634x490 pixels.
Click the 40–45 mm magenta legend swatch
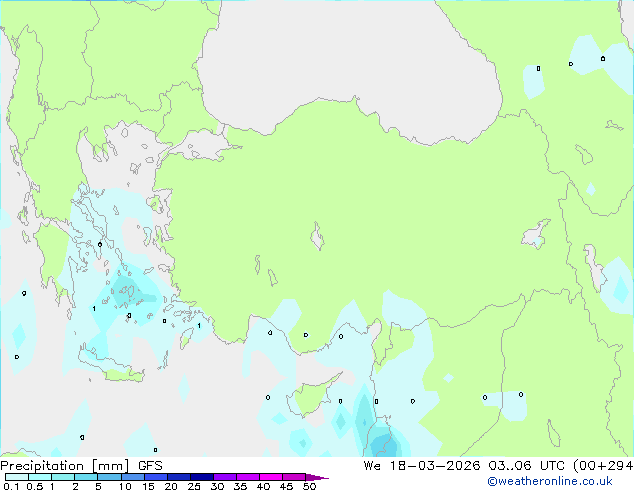pos(271,477)
